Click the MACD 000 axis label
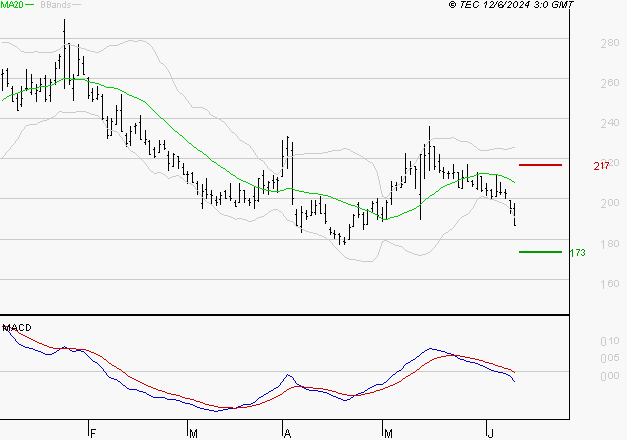The height and width of the screenshot is (440, 627). pyautogui.click(x=610, y=376)
